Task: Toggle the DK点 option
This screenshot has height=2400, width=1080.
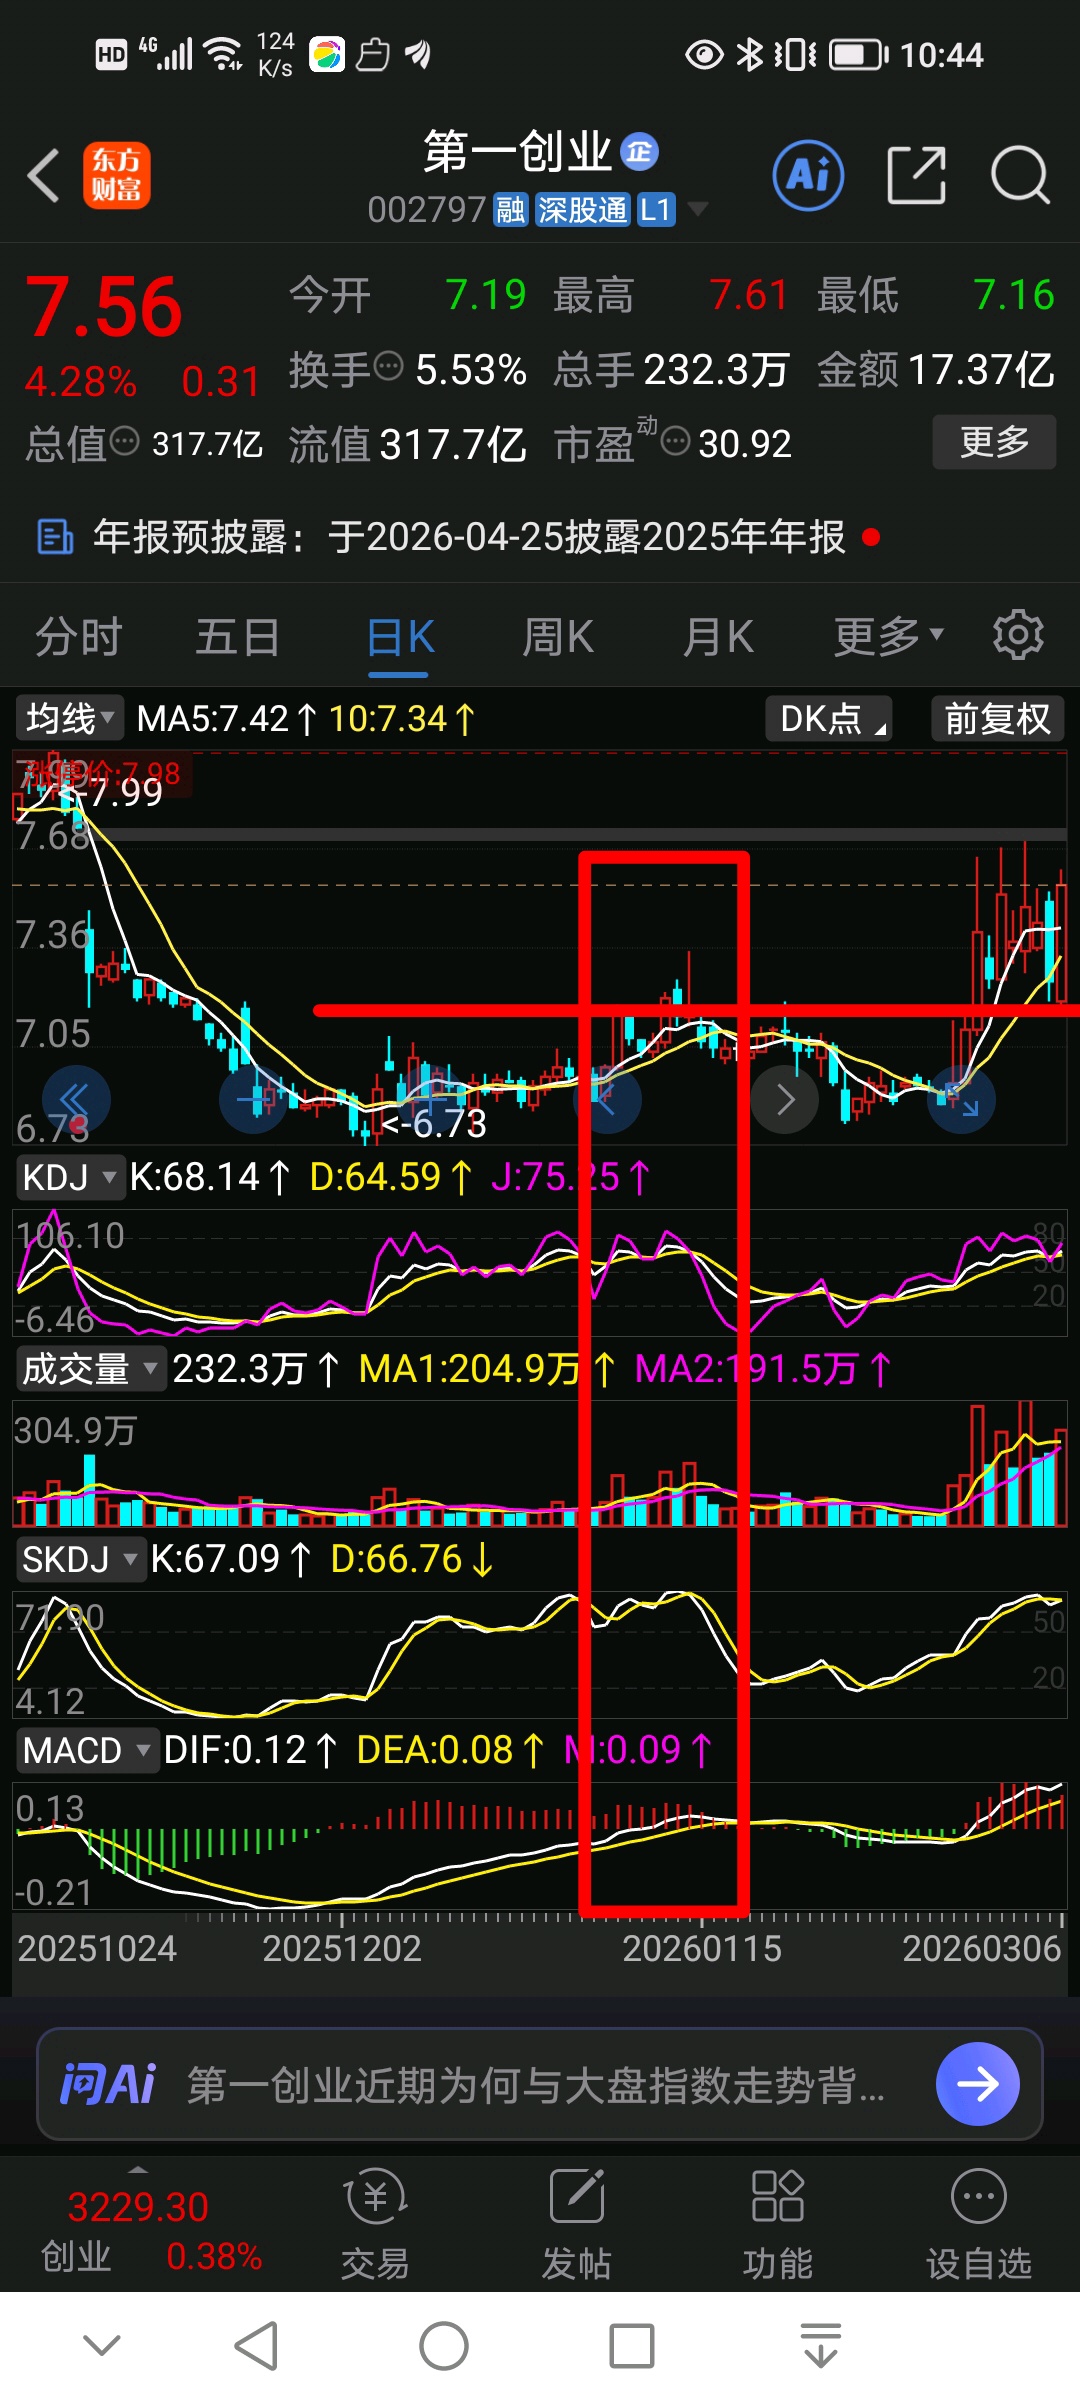Action: pos(828,718)
